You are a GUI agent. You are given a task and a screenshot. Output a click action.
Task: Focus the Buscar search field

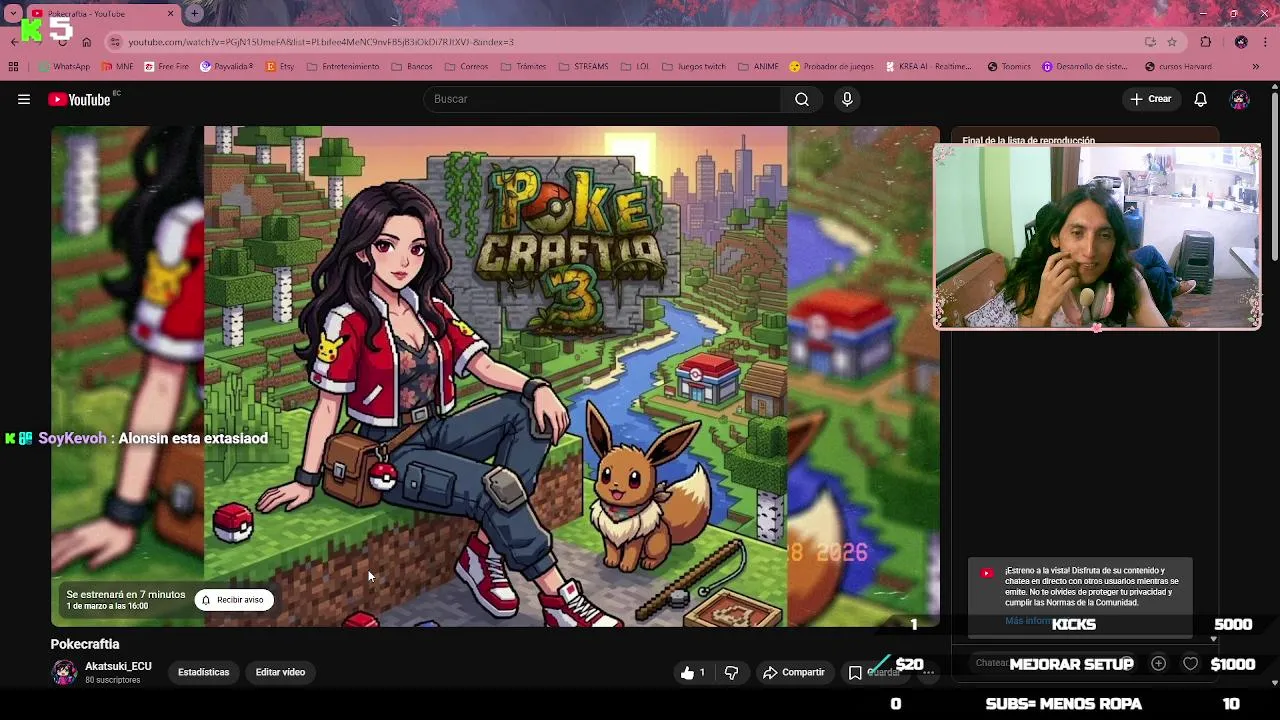click(602, 99)
